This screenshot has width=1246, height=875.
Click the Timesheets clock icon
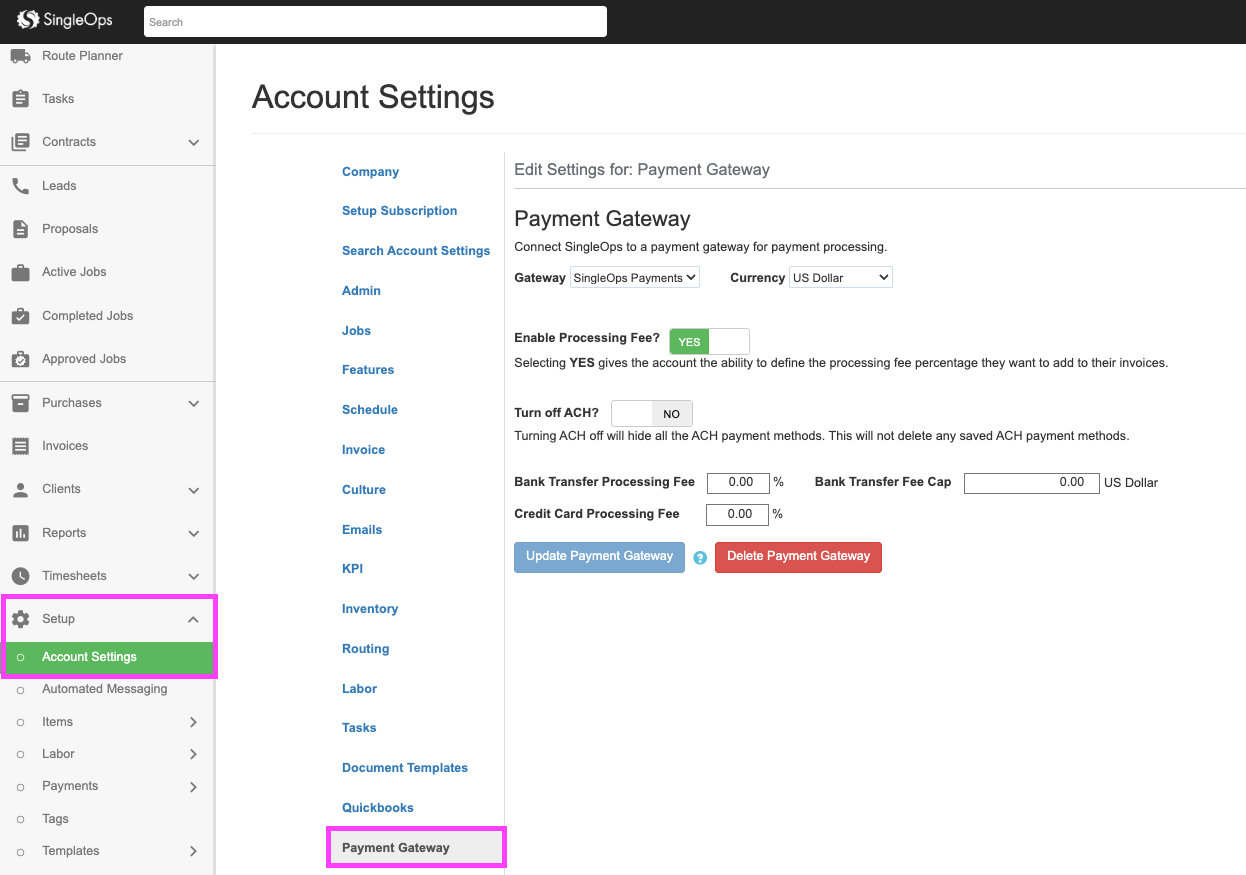click(x=20, y=576)
